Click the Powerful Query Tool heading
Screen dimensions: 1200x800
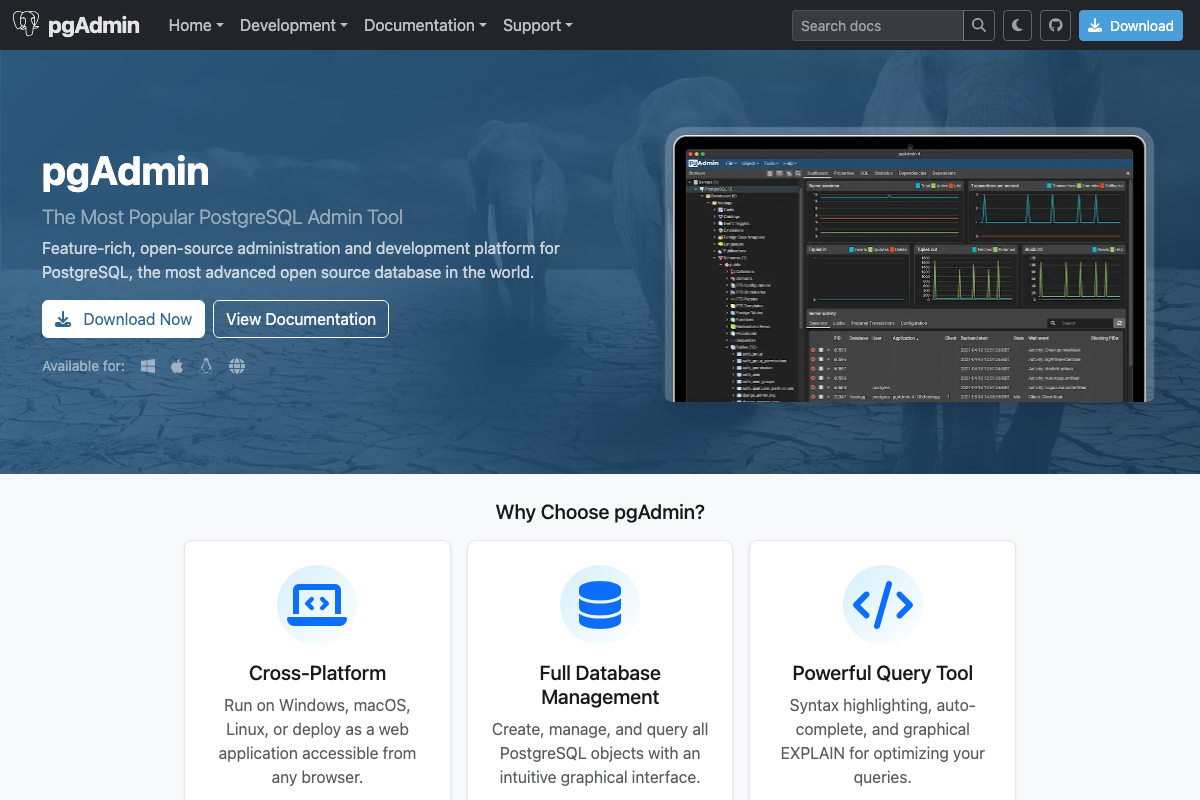(x=883, y=673)
